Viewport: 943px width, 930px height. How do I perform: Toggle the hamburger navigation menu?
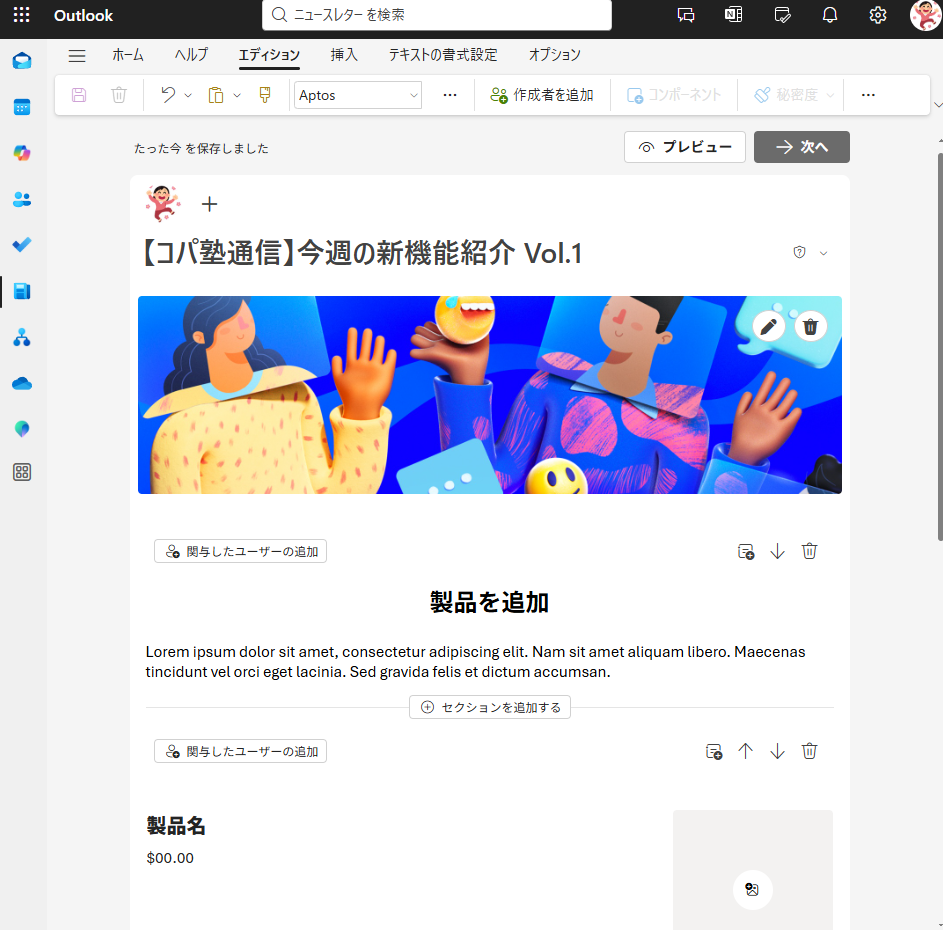pyautogui.click(x=77, y=55)
